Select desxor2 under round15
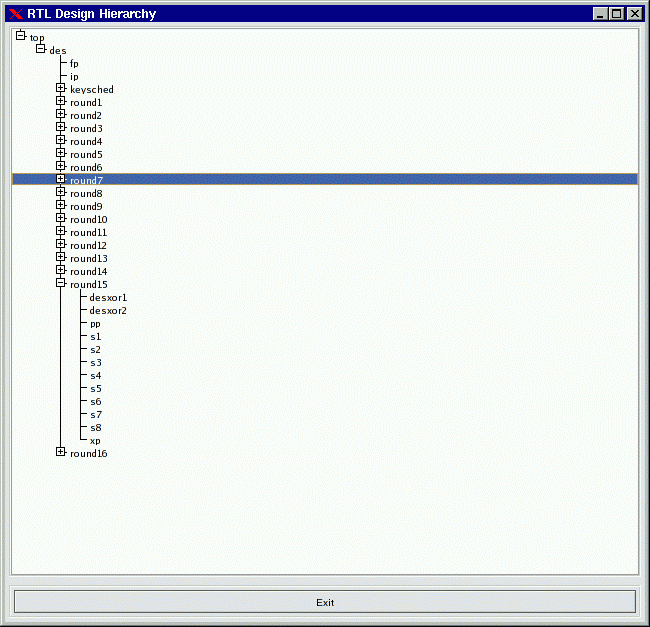This screenshot has width=650, height=627. 108,310
